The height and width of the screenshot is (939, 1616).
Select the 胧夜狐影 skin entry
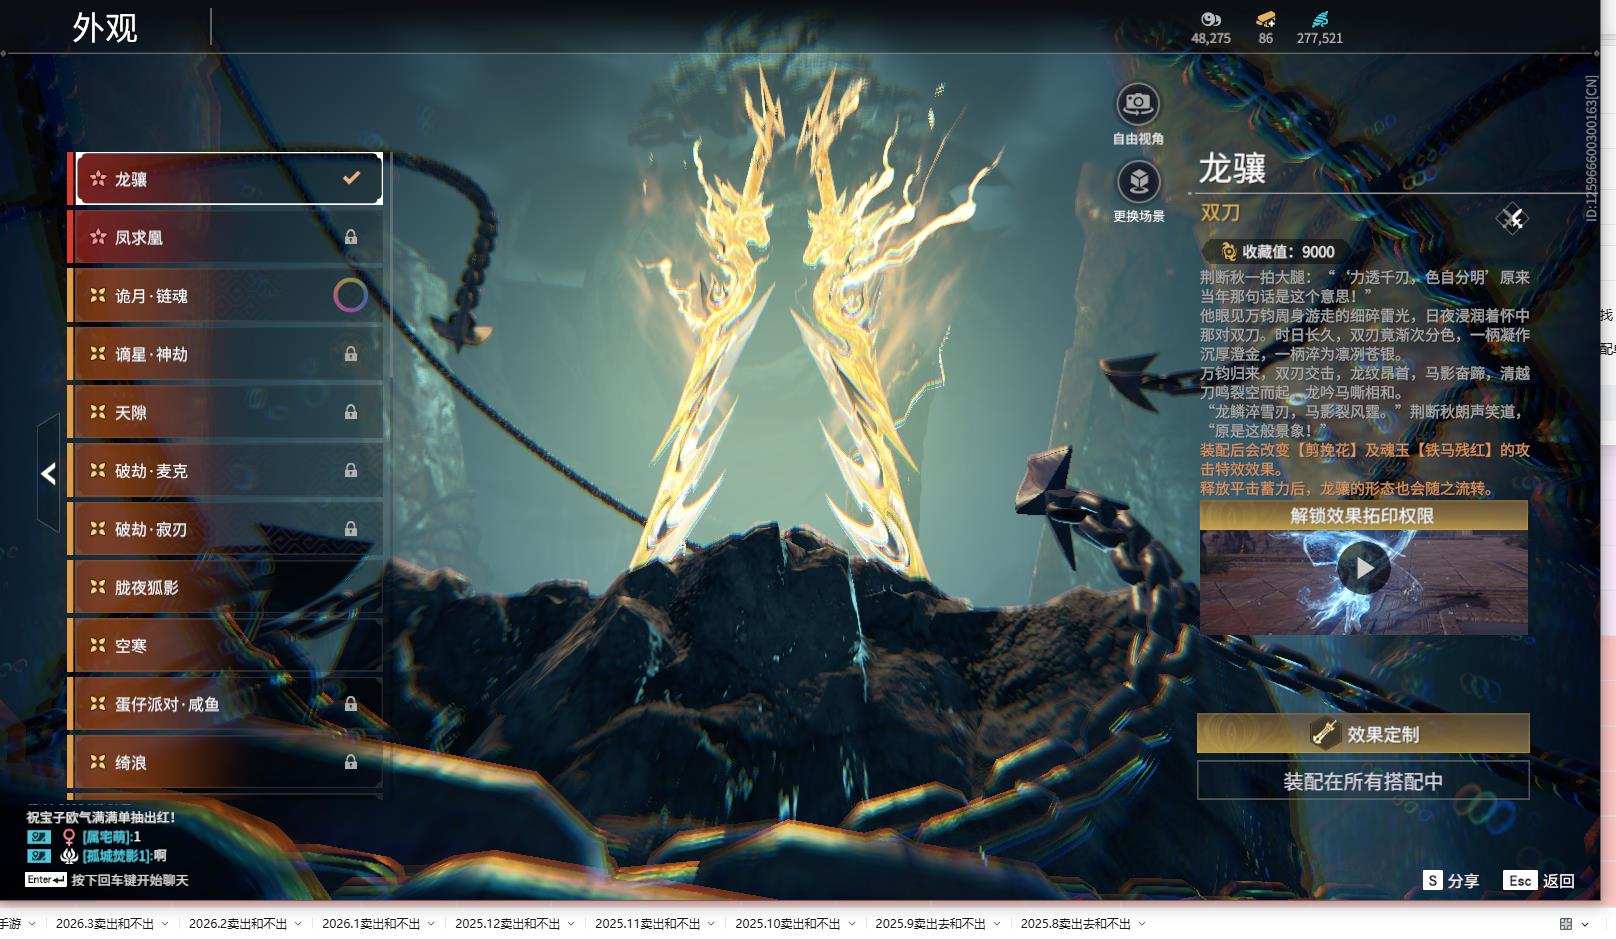[x=225, y=587]
